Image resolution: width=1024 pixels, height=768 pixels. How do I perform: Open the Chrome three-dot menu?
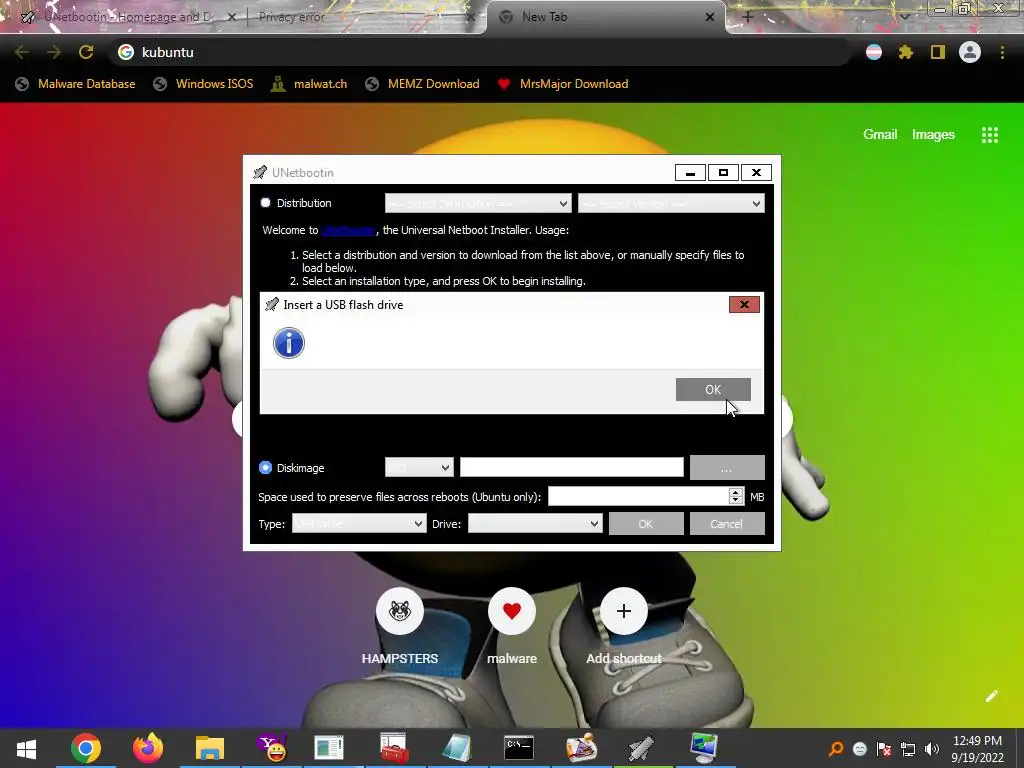coord(1002,52)
